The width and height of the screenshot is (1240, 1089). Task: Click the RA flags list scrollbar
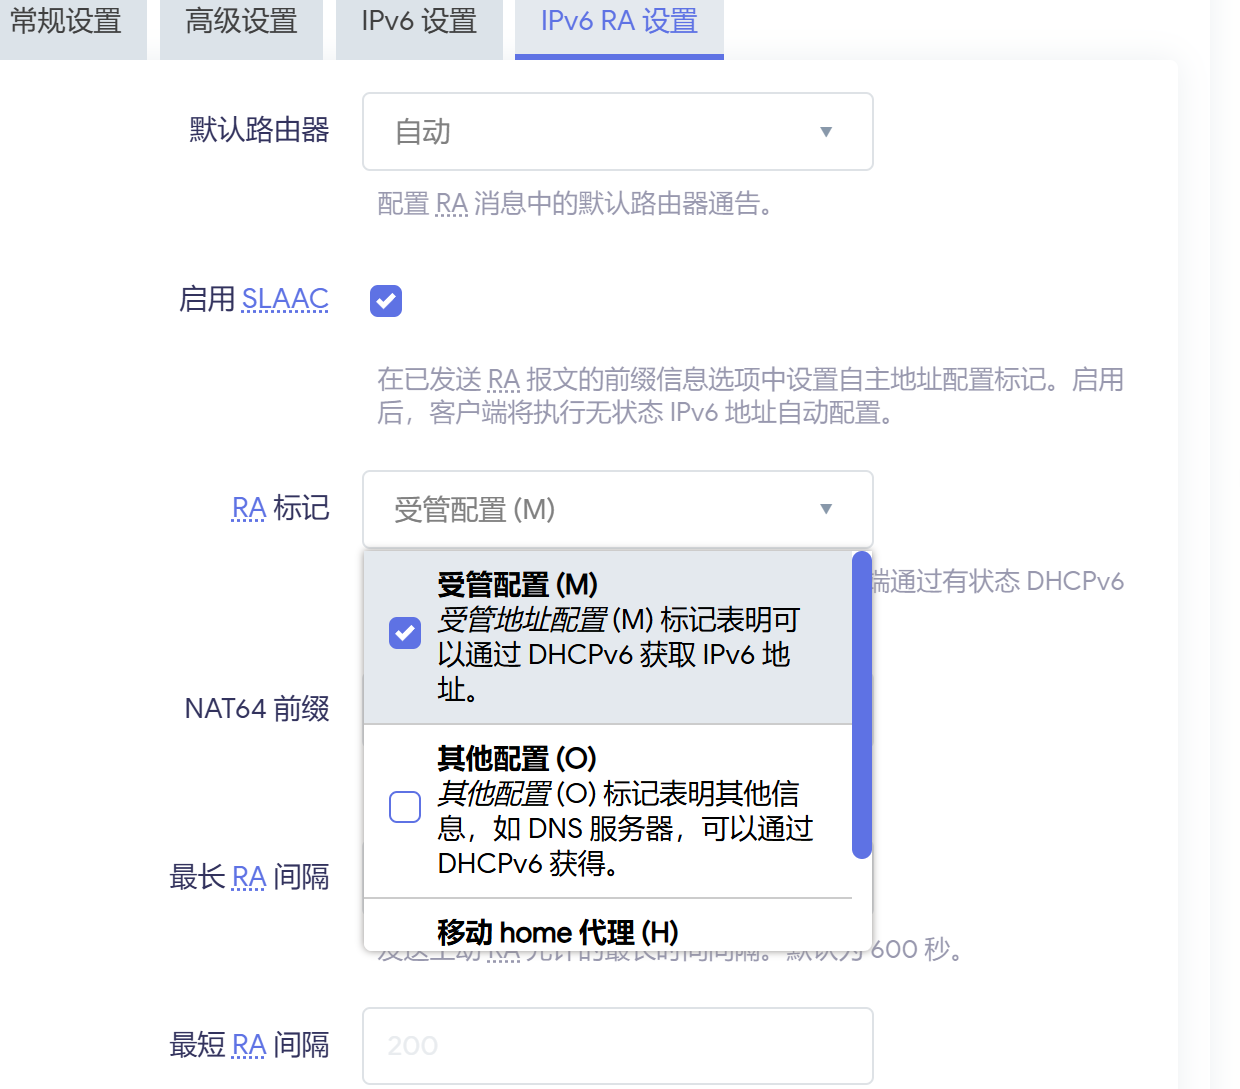click(x=861, y=705)
